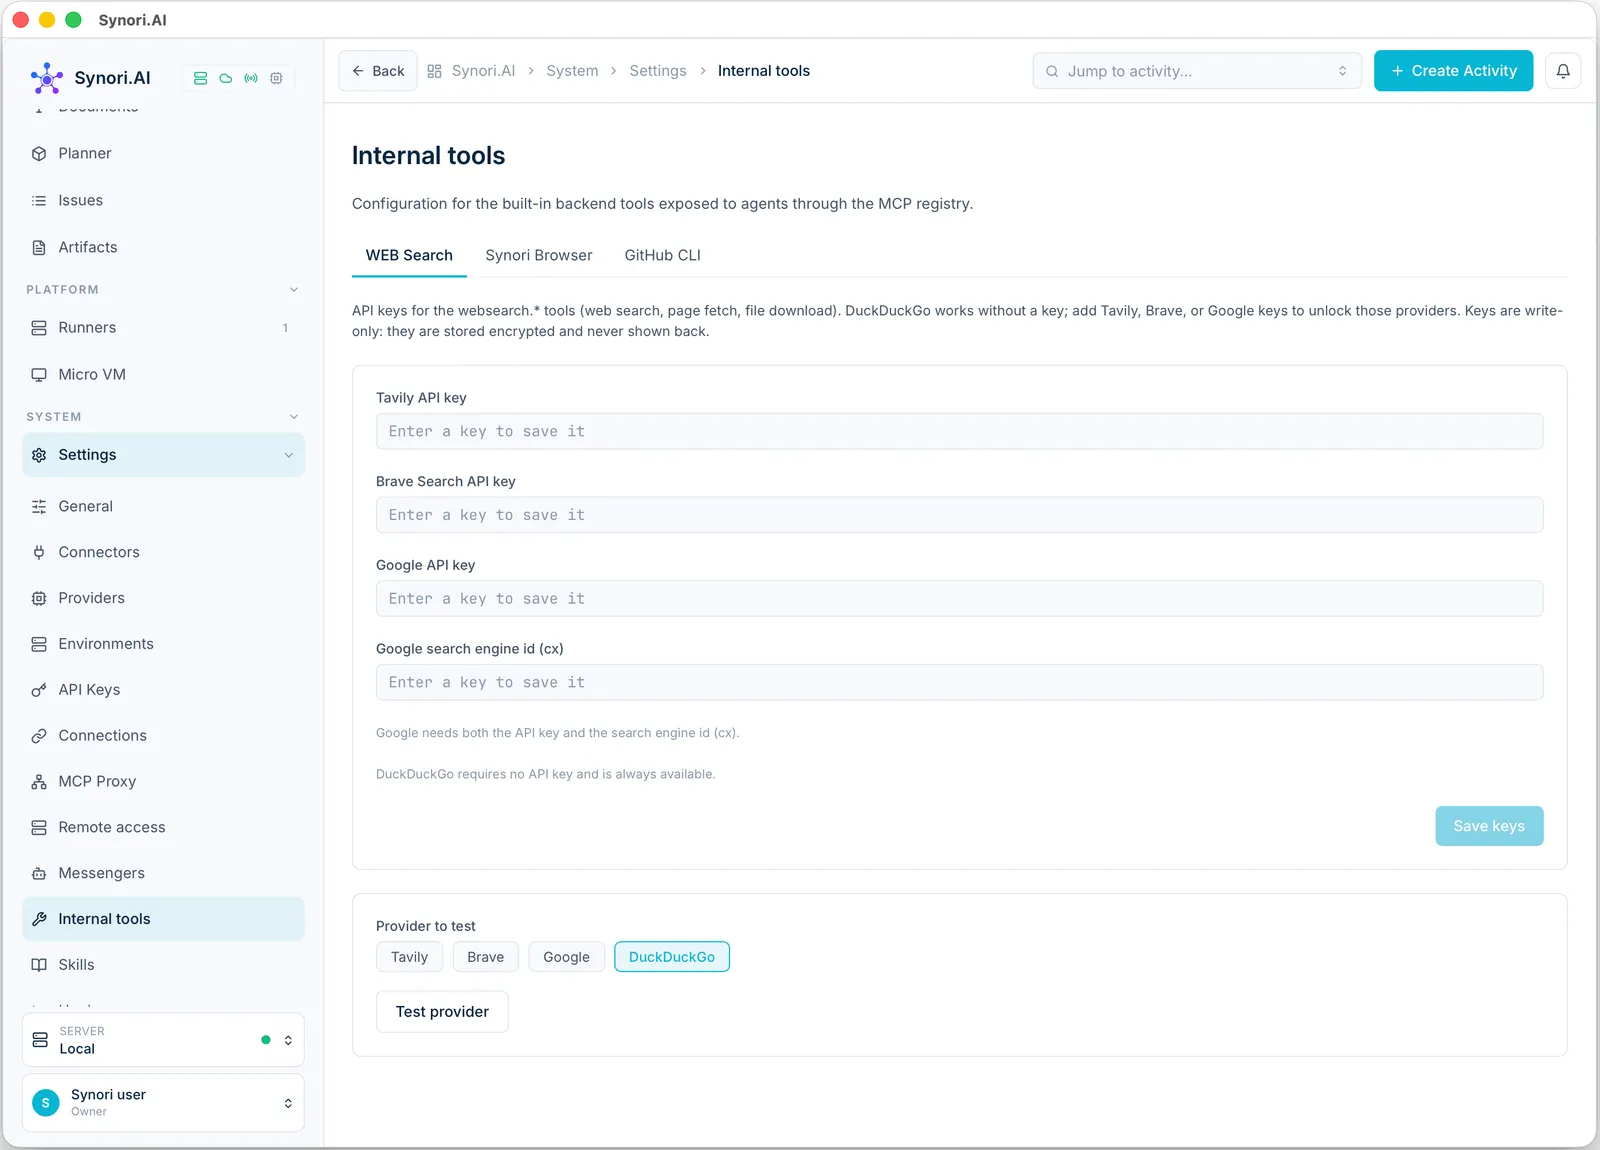
Task: Open Remote access settings
Action: [163, 828]
